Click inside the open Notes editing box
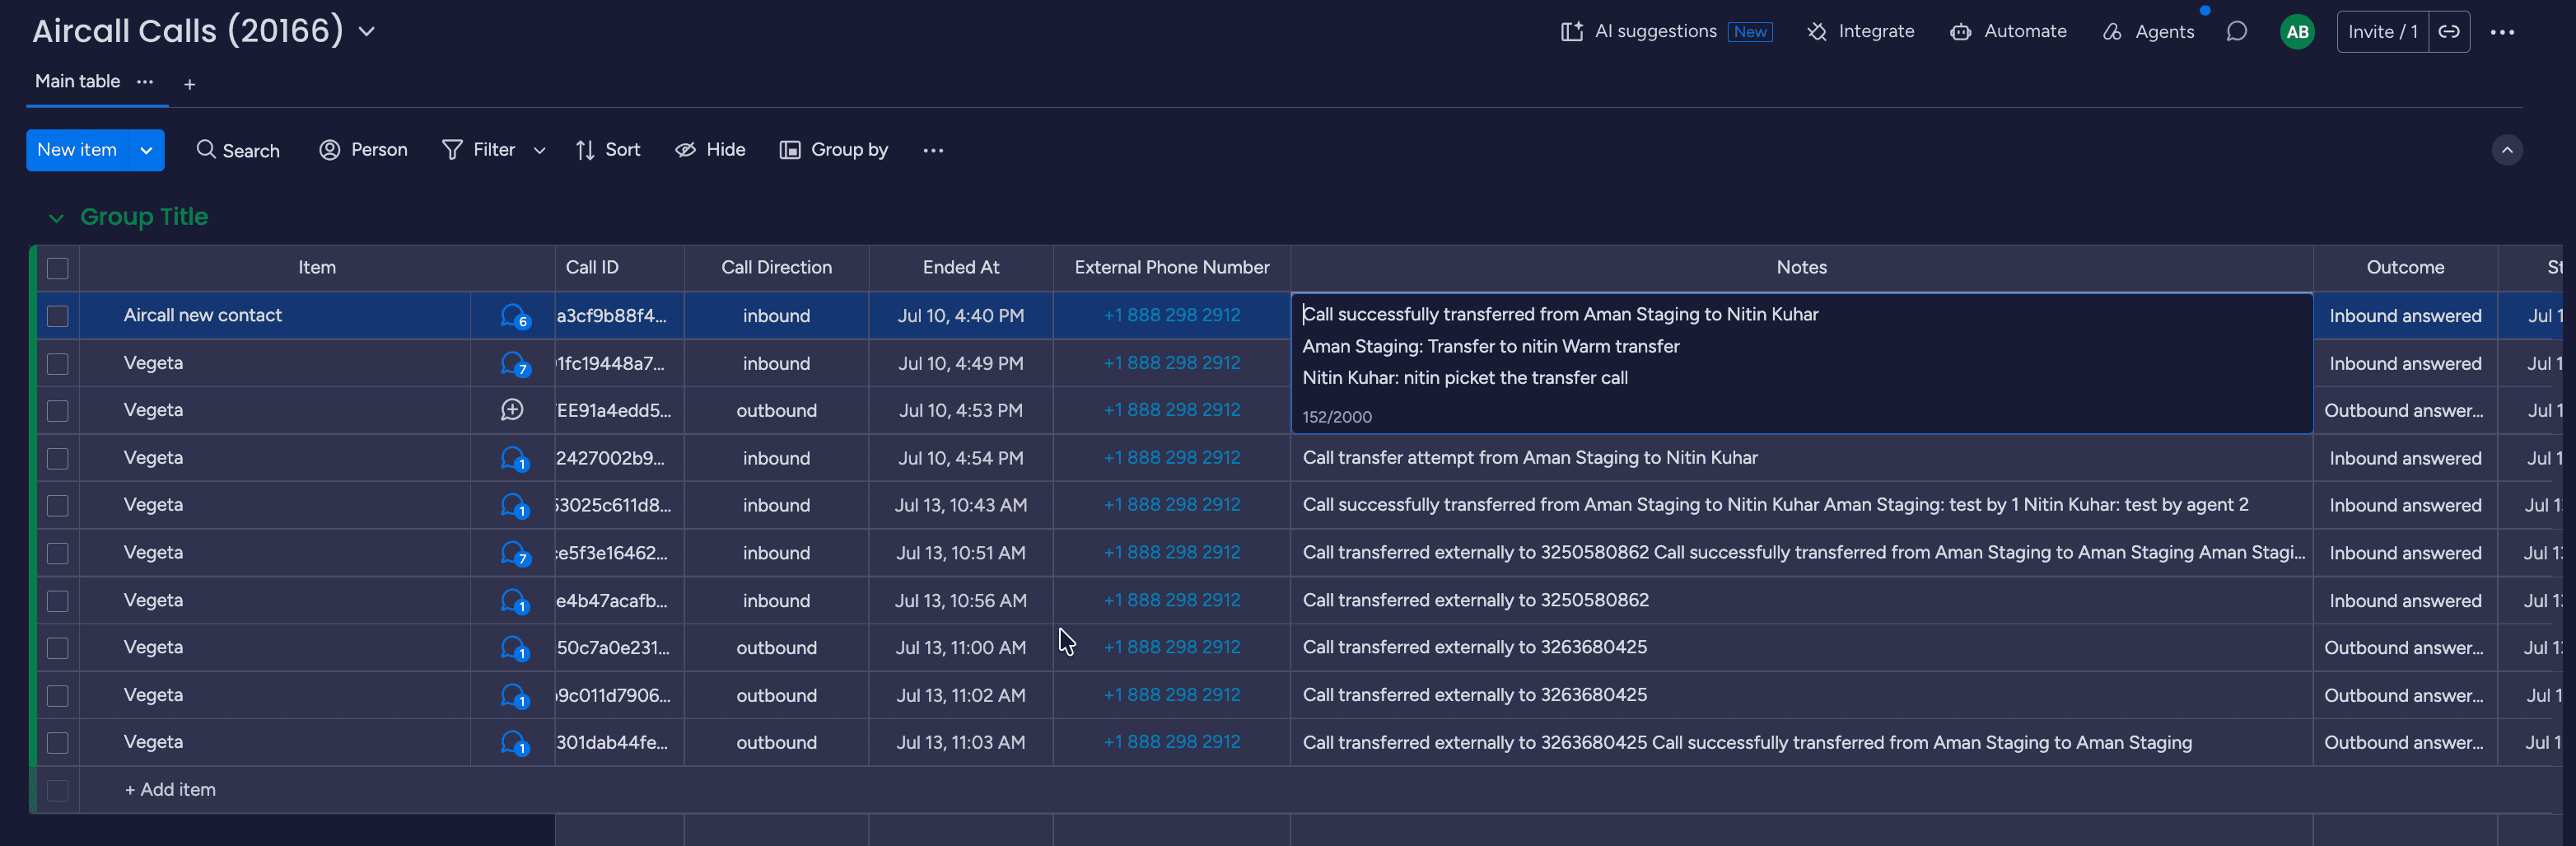The height and width of the screenshot is (846, 2576). coord(1801,363)
